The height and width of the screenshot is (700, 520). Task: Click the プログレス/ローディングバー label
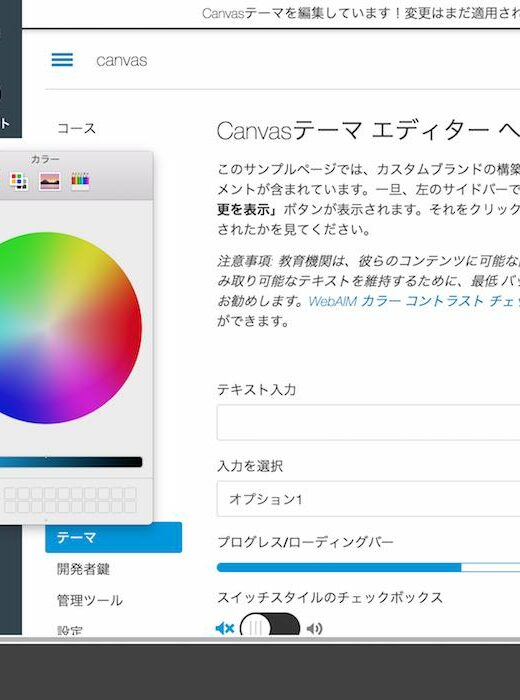(x=305, y=542)
